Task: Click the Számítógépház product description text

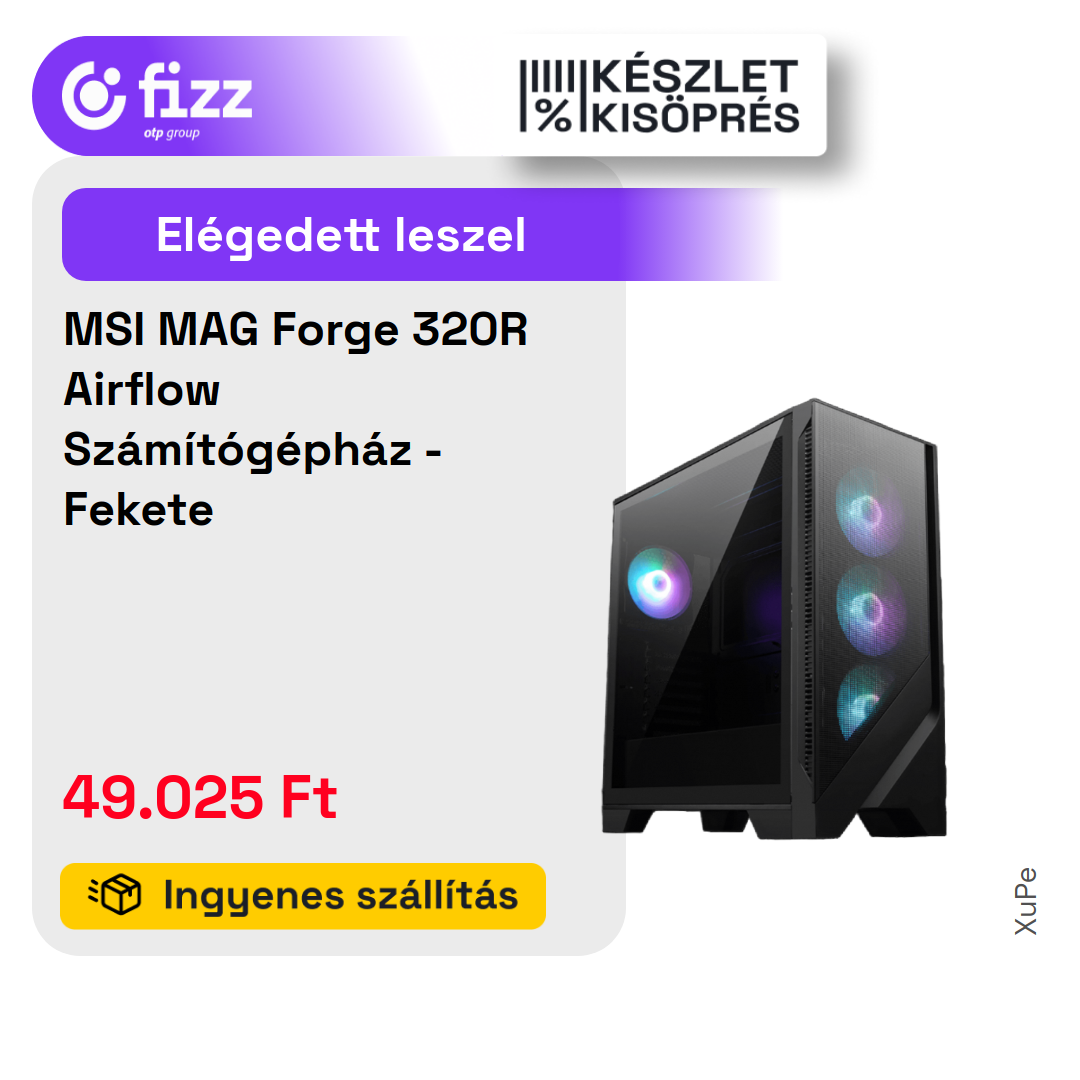Action: pos(238,451)
